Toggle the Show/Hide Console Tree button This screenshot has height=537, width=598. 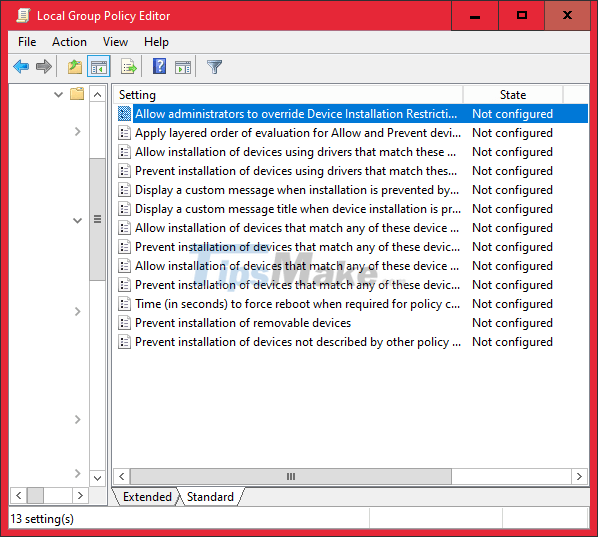click(98, 66)
